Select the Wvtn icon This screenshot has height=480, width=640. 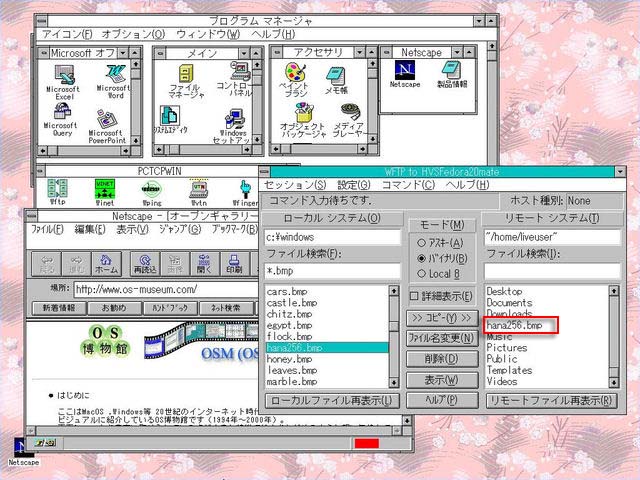coord(199,192)
